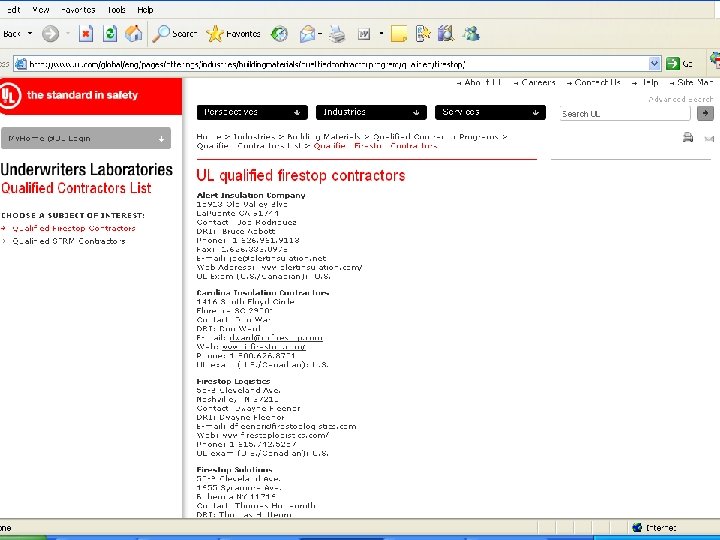720x540 pixels.
Task: Click the Internet zone status bar indicator
Action: (654, 528)
